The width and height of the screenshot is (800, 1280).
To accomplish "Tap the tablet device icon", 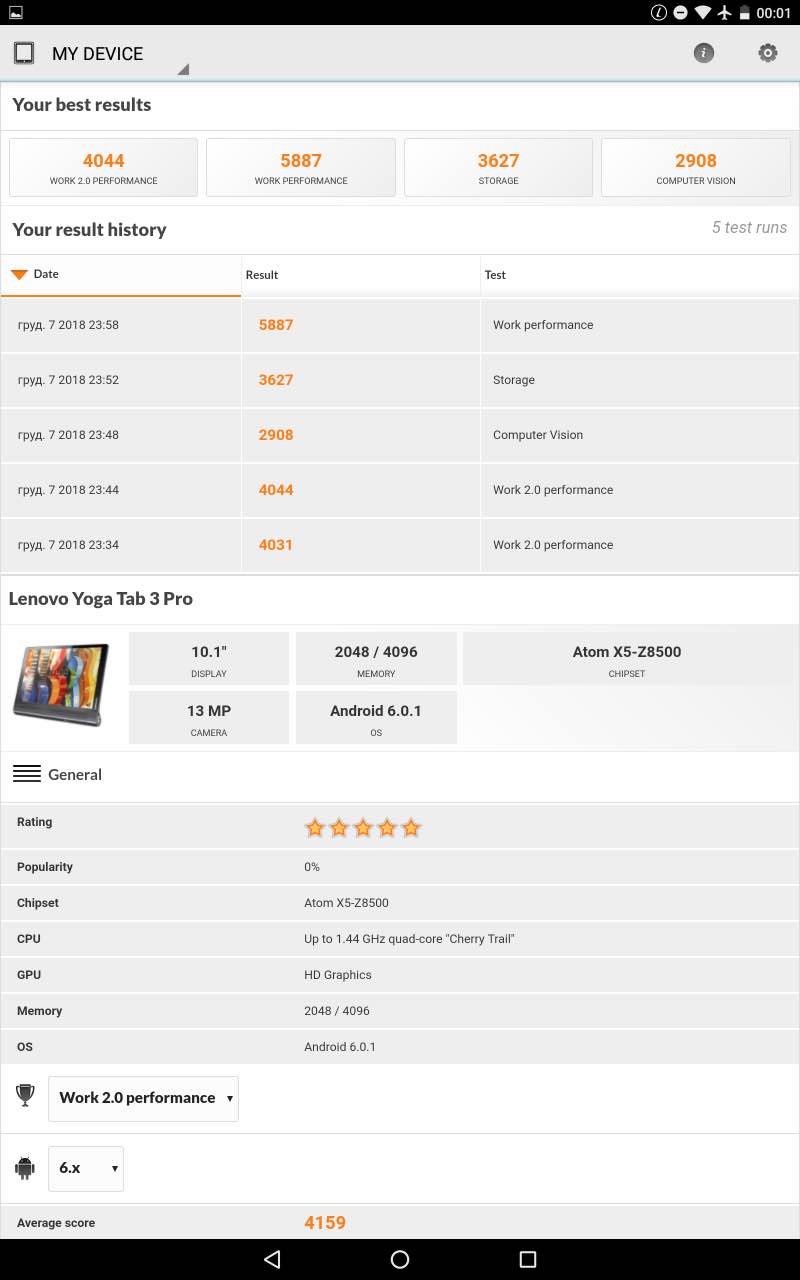I will pos(24,53).
